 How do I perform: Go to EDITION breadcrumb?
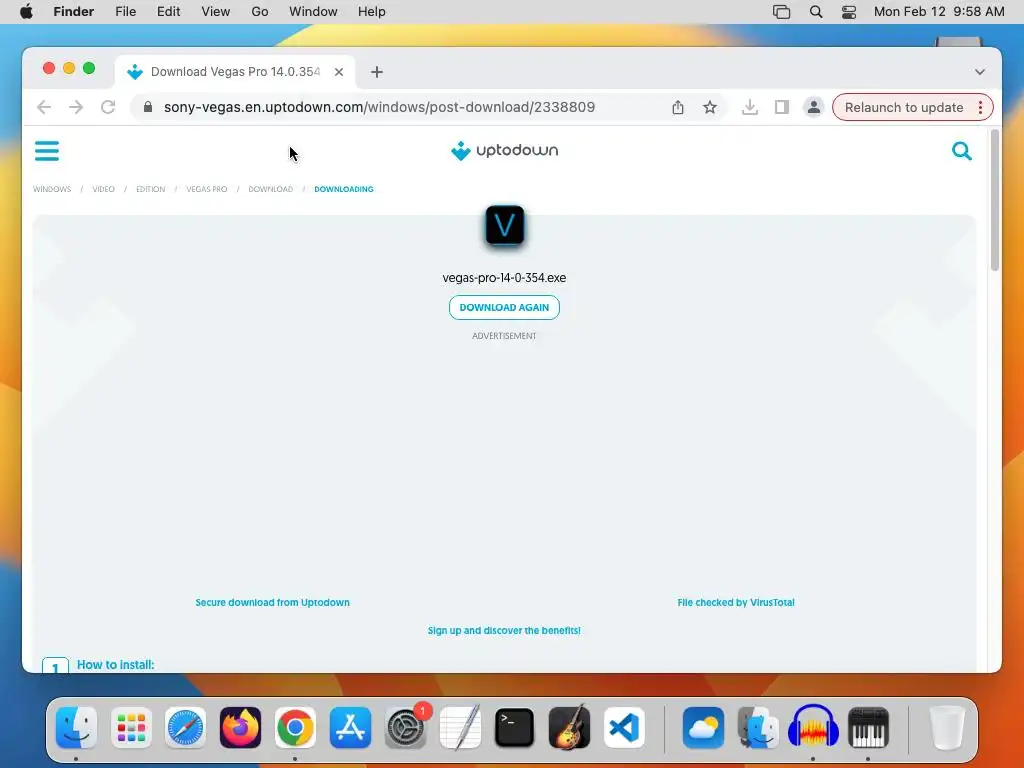pyautogui.click(x=150, y=189)
